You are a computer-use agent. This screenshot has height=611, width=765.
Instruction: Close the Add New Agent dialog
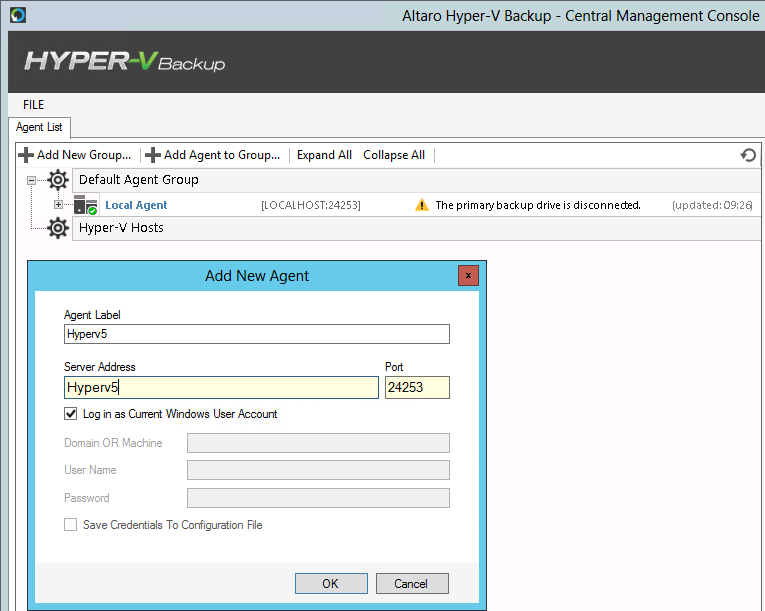(468, 276)
